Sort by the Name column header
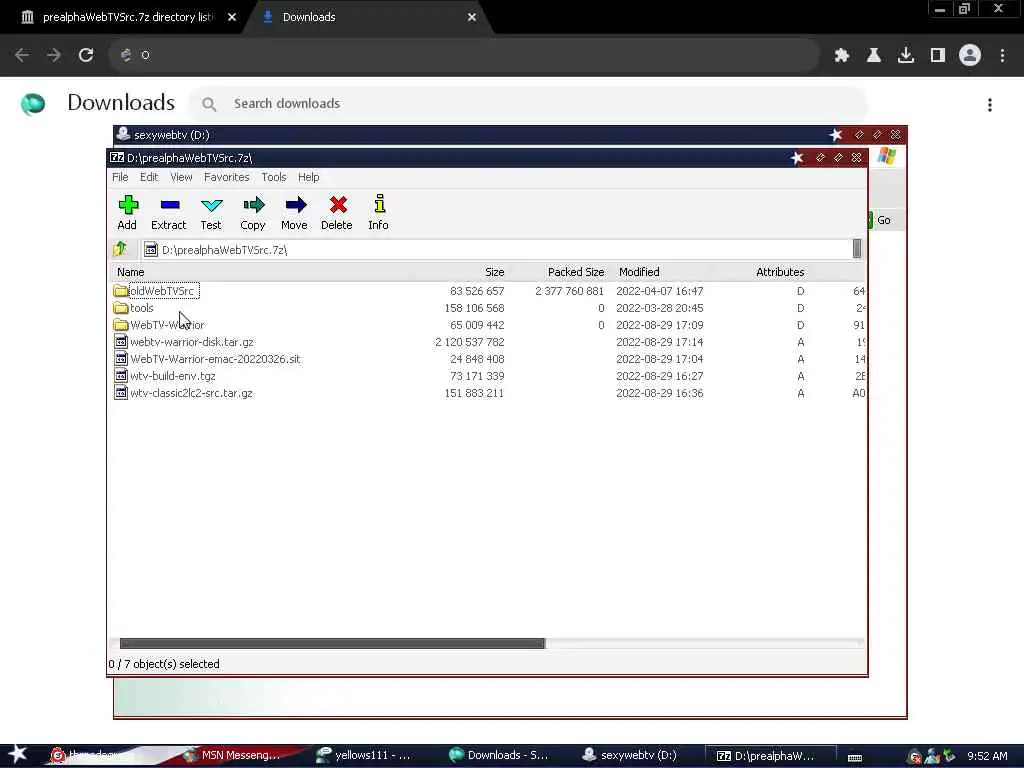This screenshot has width=1024, height=768. [x=131, y=272]
